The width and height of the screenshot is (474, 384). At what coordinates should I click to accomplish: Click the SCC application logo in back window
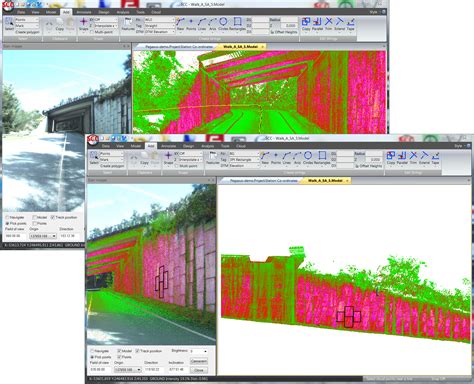click(8, 6)
